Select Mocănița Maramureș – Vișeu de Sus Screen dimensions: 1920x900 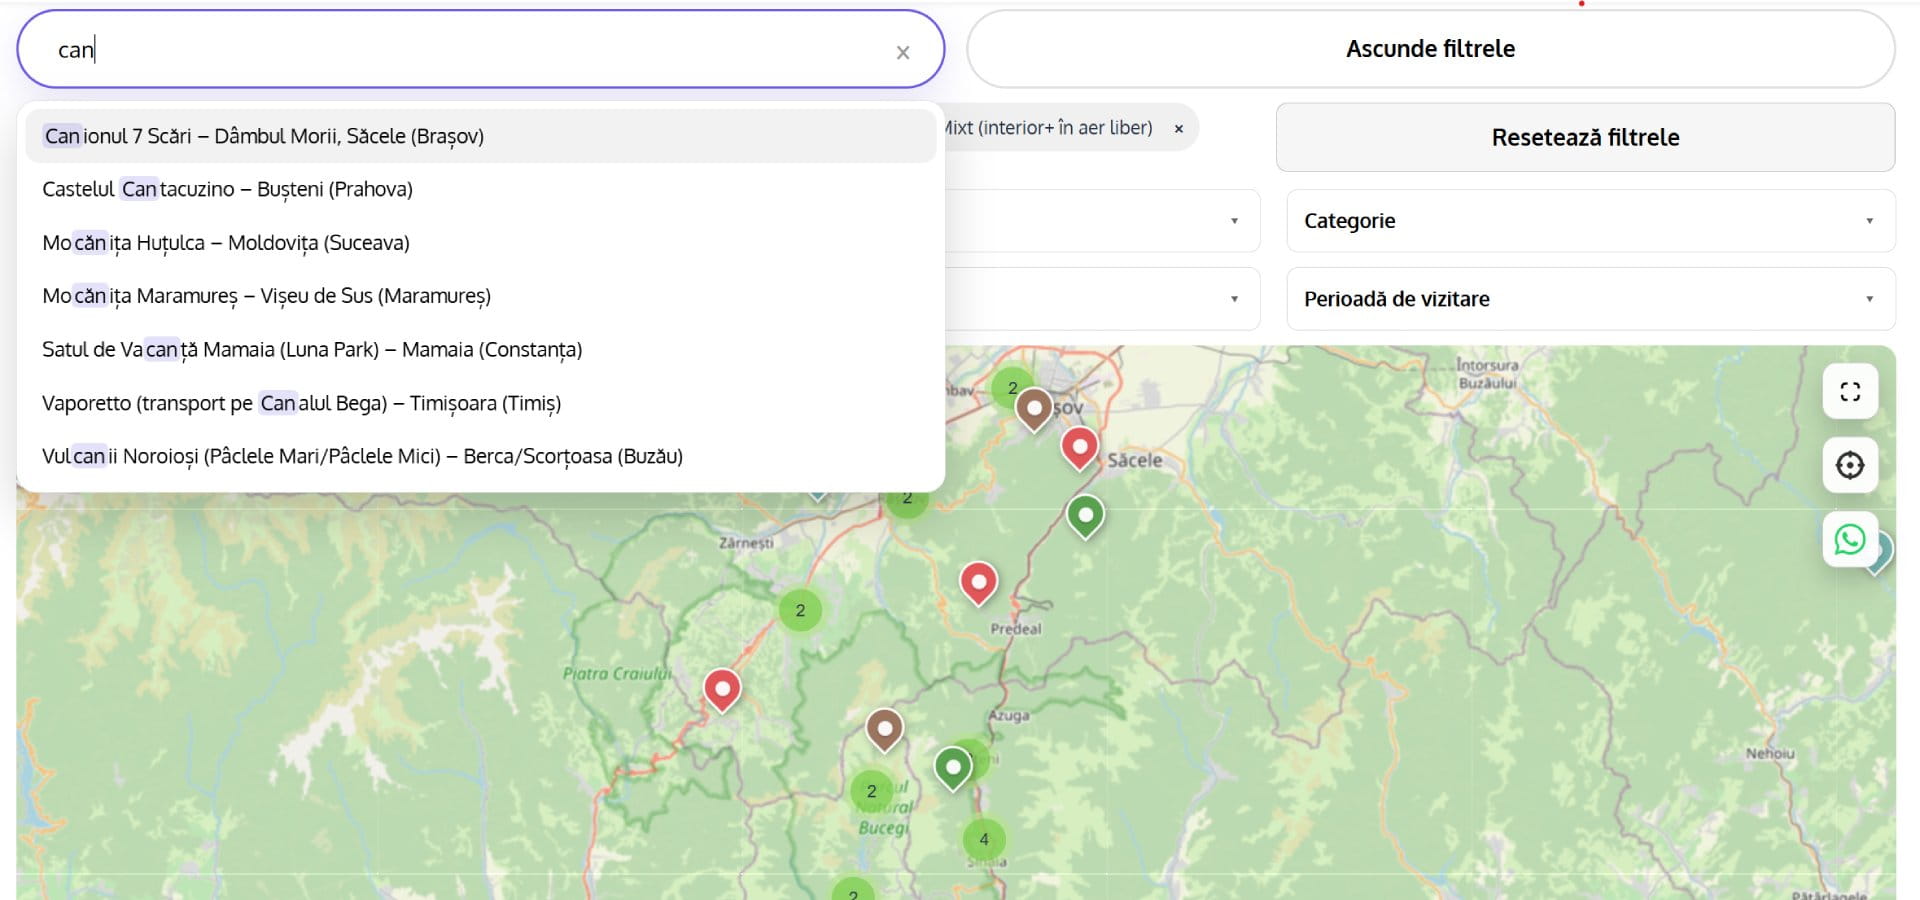pyautogui.click(x=480, y=296)
